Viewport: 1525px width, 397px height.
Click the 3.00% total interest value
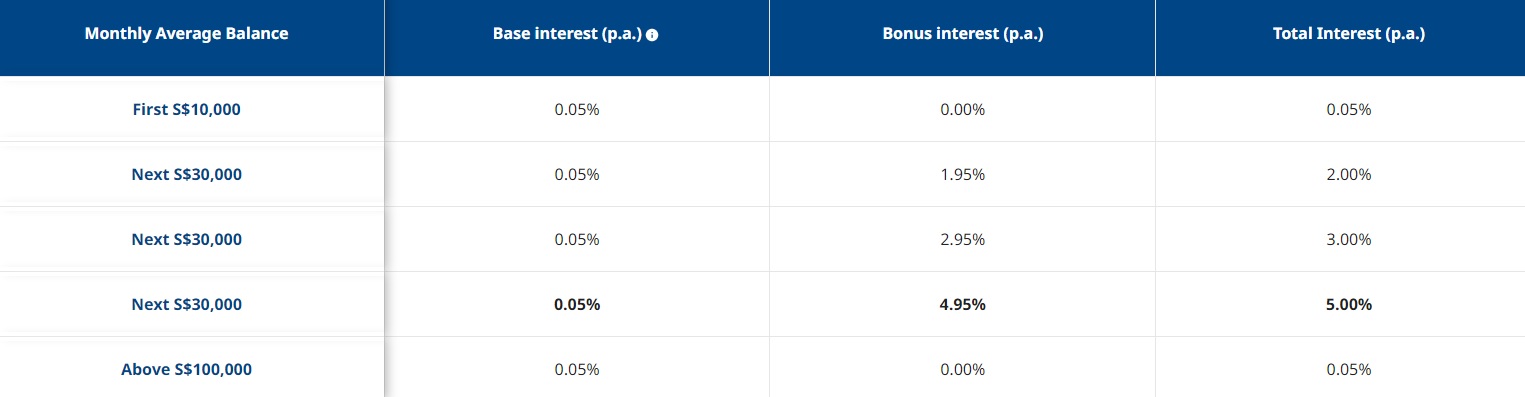tap(1349, 239)
